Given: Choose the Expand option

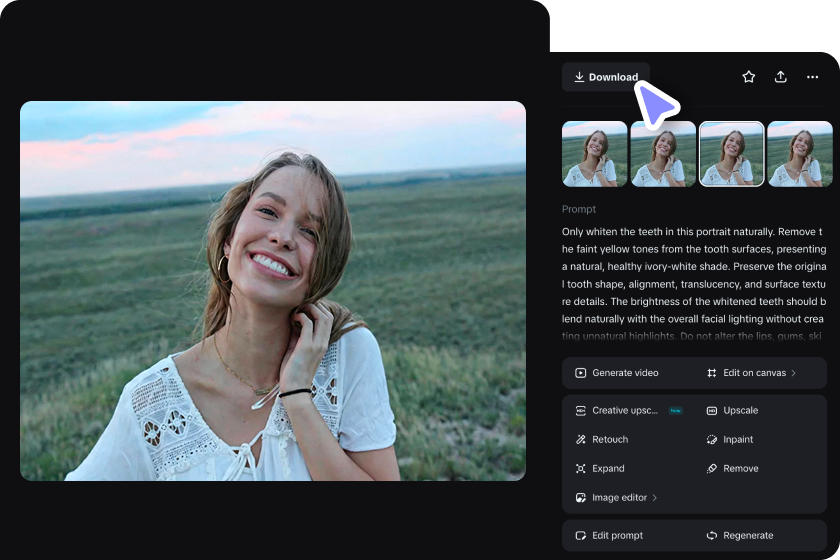Looking at the screenshot, I should [x=608, y=469].
